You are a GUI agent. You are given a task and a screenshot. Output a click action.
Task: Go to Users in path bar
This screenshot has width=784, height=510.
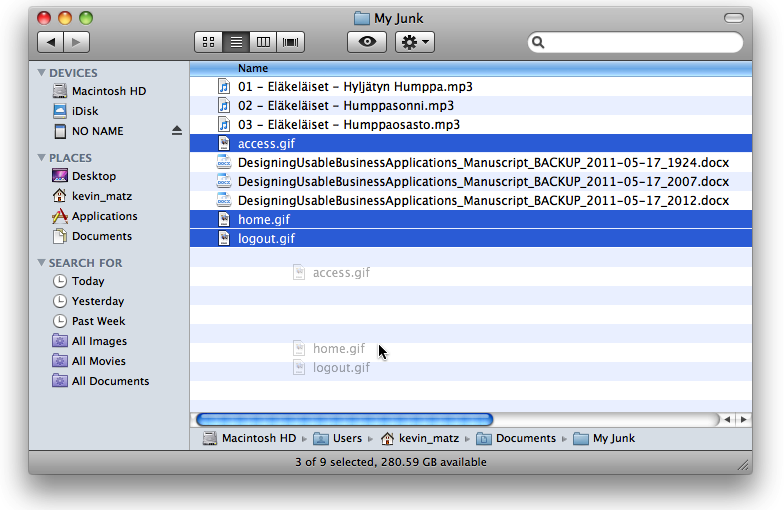point(338,438)
